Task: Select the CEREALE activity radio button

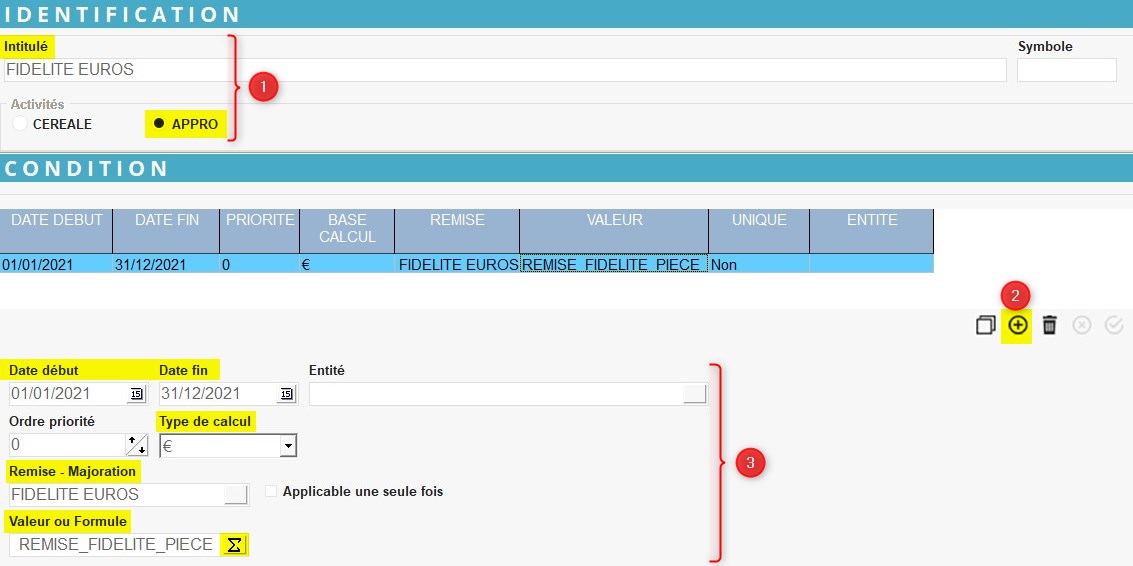Action: (x=20, y=124)
